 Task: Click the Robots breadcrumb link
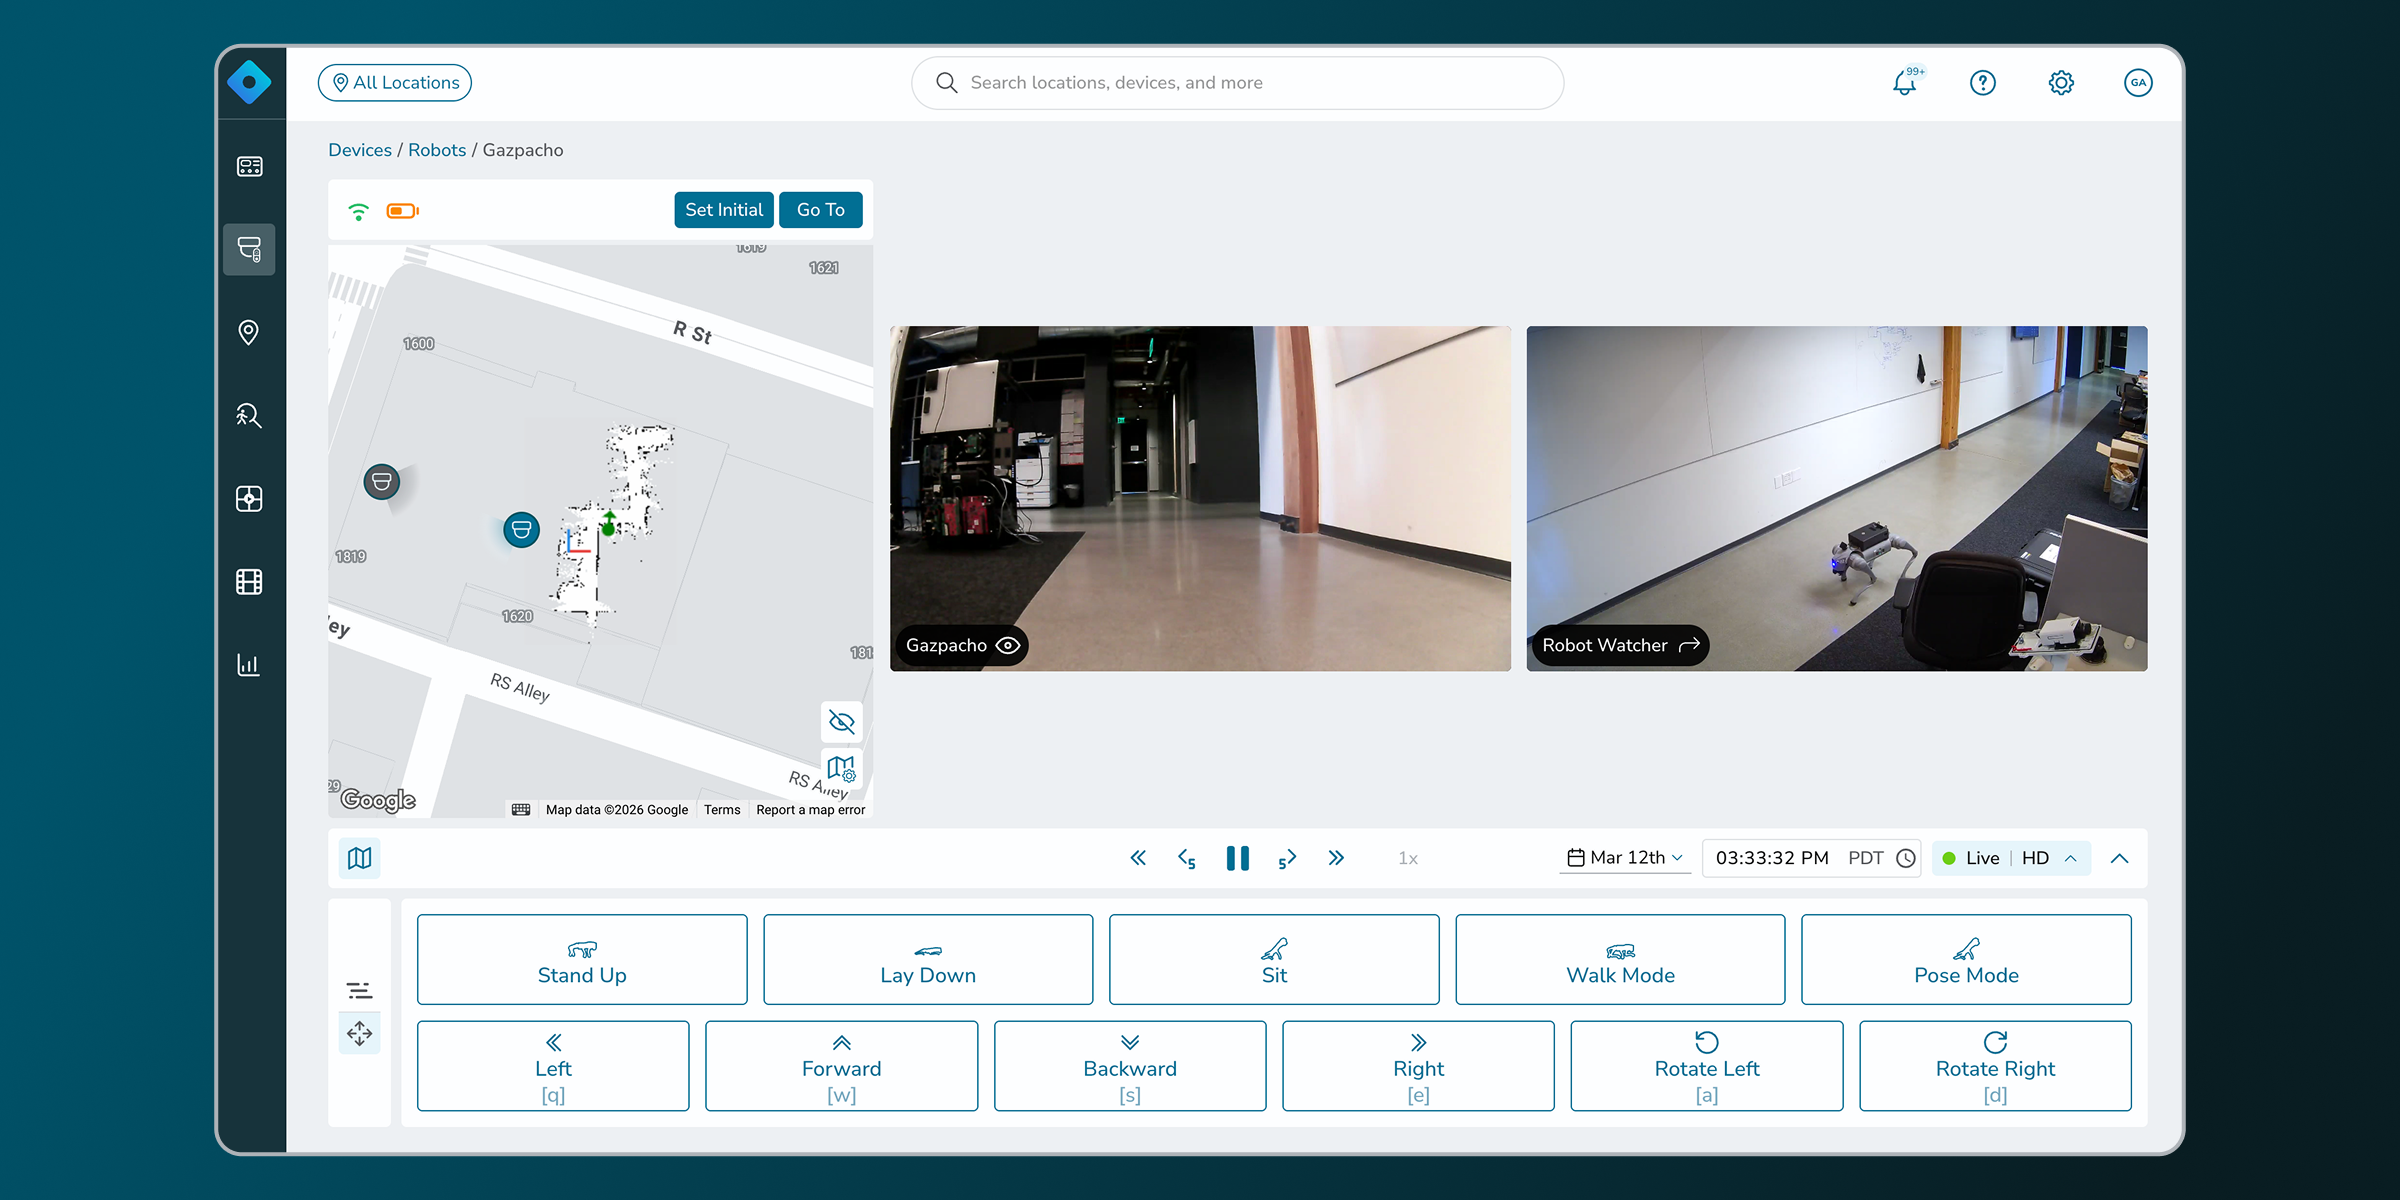(437, 149)
